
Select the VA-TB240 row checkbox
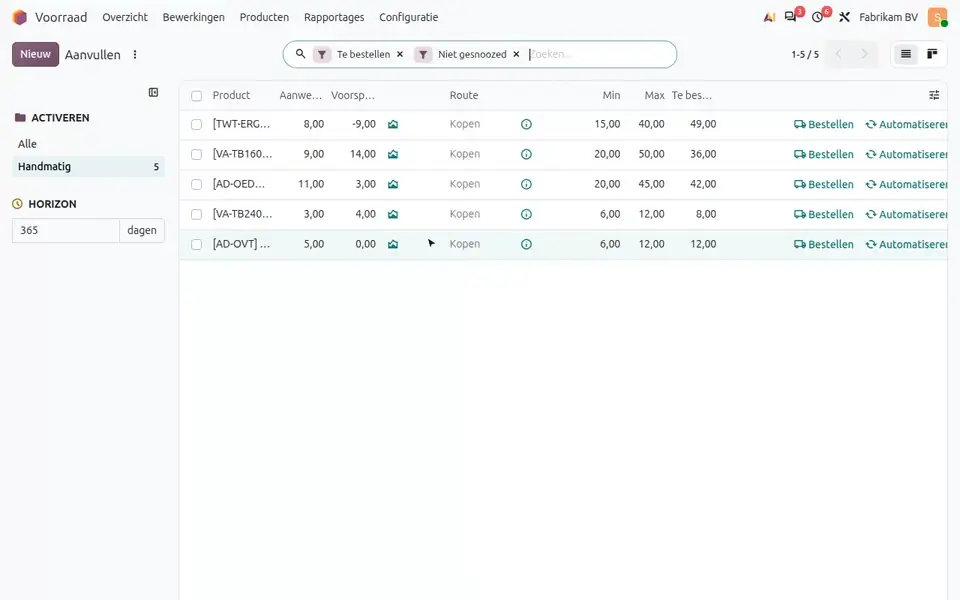[x=197, y=214]
